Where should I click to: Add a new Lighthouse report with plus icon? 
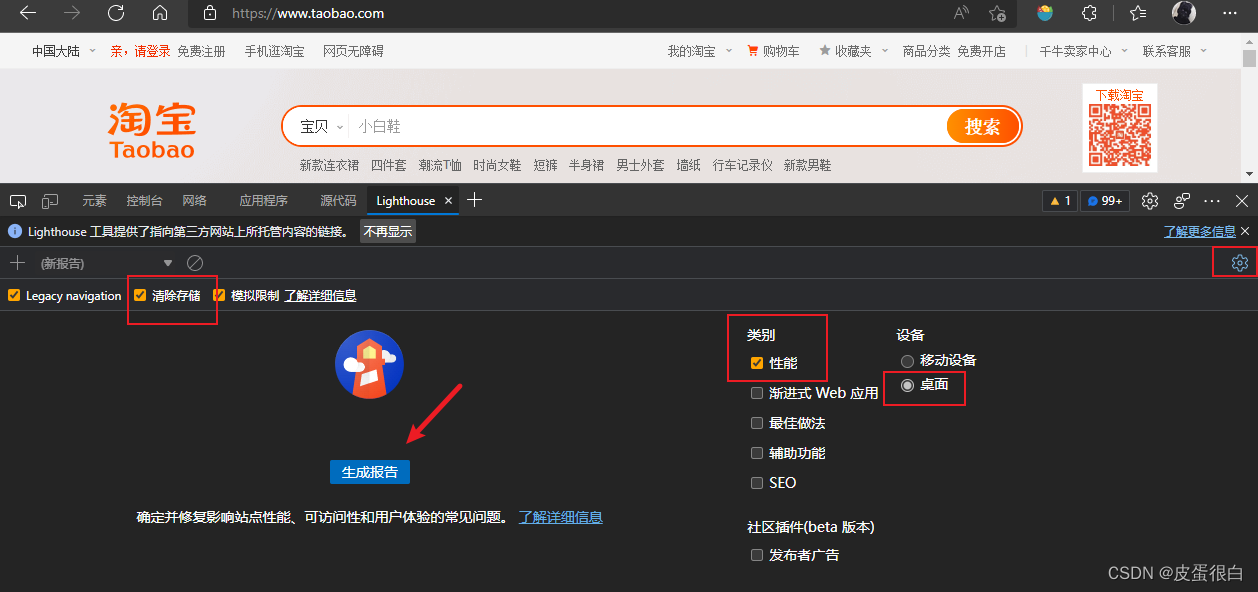pyautogui.click(x=18, y=262)
